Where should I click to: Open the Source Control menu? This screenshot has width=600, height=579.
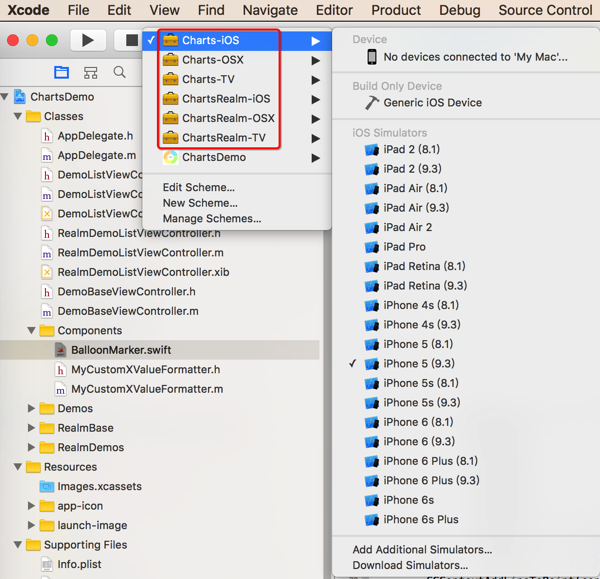coord(545,10)
